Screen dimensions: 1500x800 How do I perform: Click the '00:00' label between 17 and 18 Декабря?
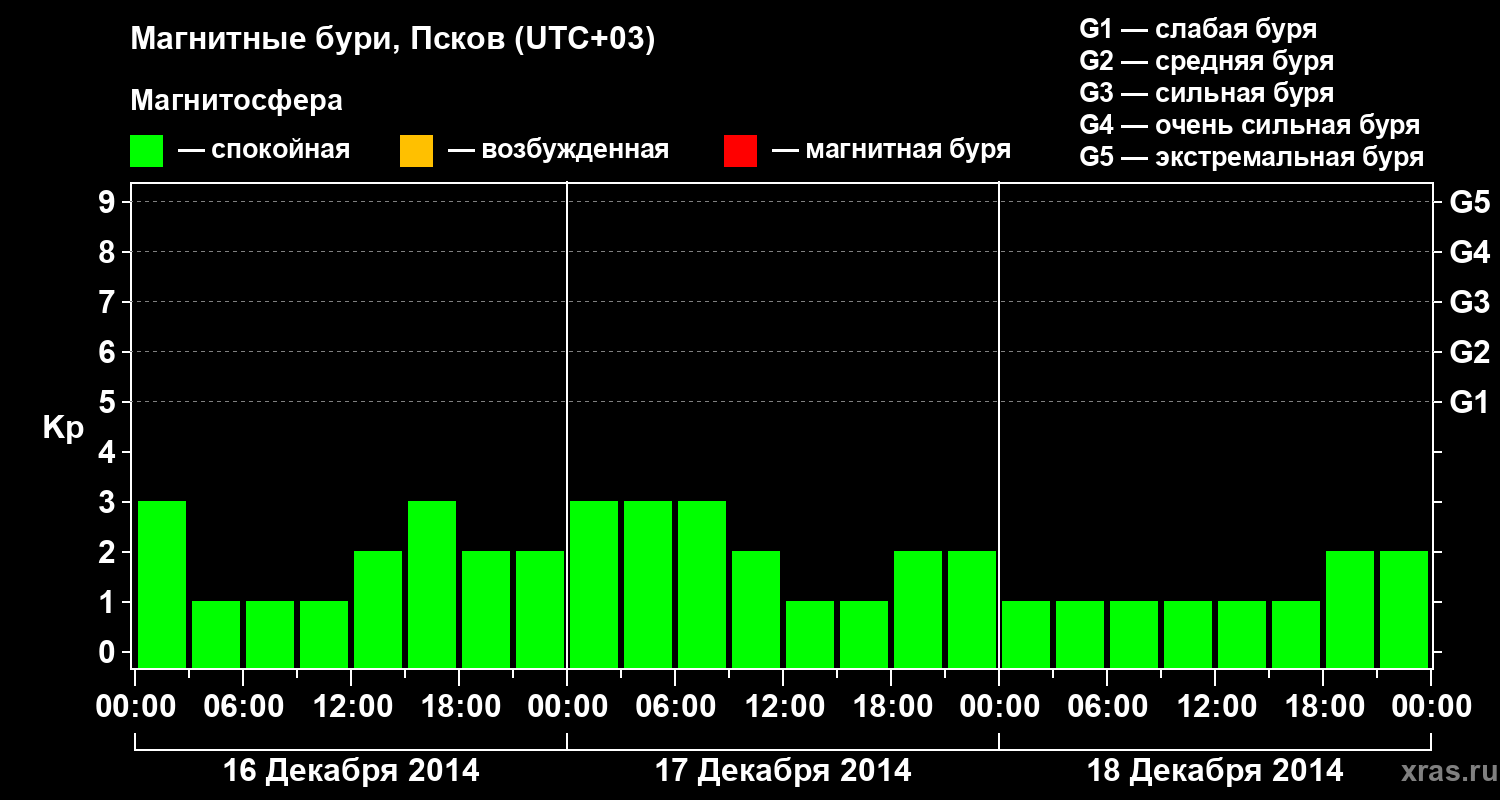tap(999, 707)
